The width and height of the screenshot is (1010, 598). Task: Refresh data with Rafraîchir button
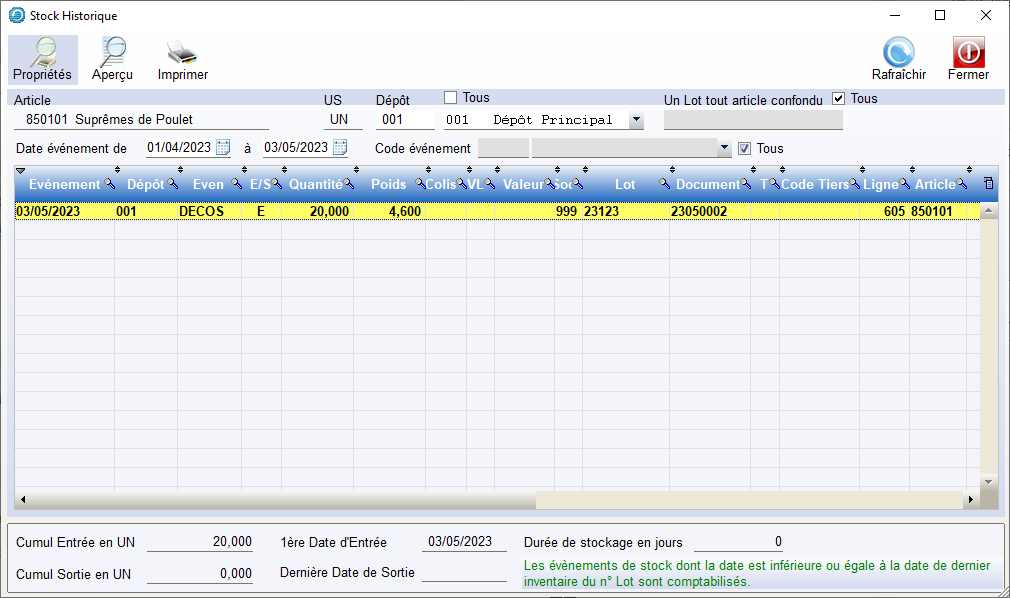pos(898,60)
